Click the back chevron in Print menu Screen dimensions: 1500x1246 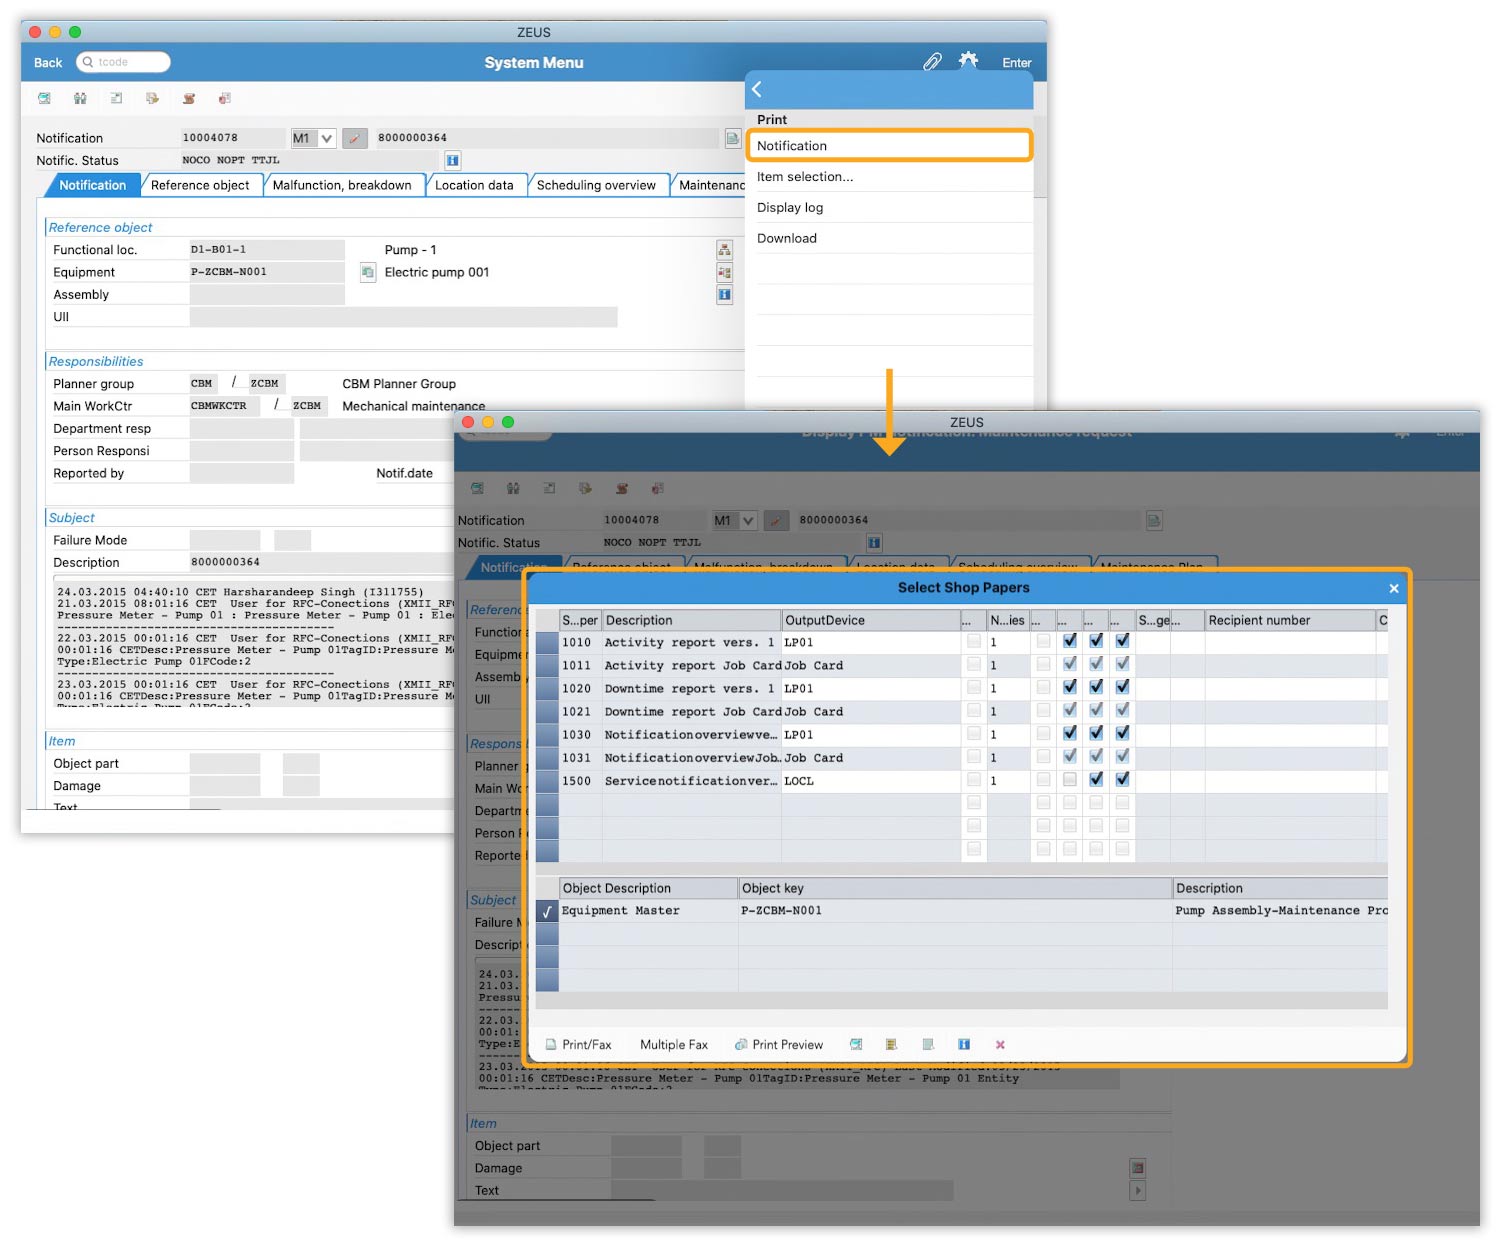click(x=757, y=90)
